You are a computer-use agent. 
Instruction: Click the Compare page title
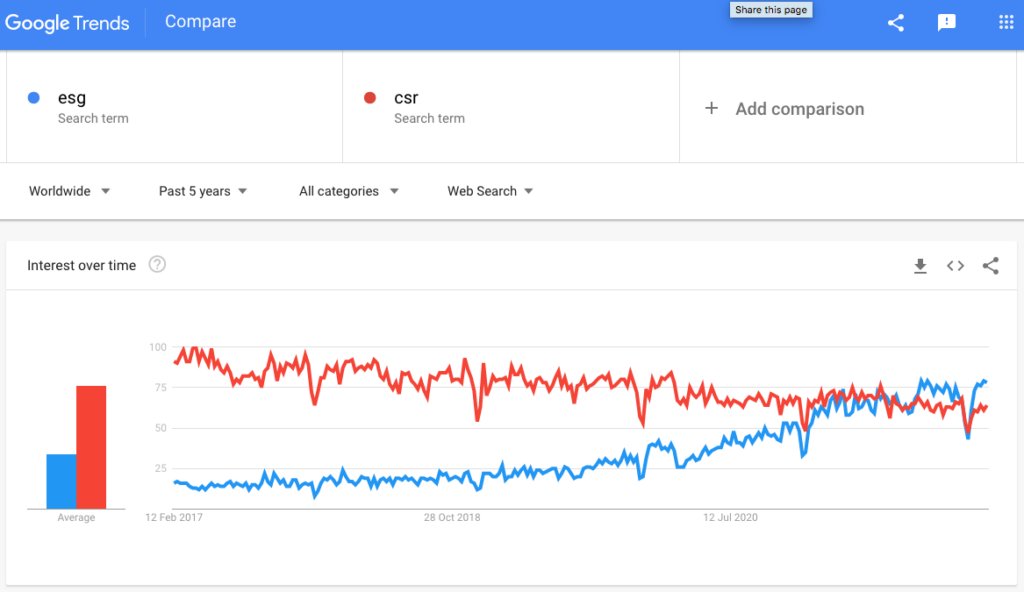pos(200,22)
